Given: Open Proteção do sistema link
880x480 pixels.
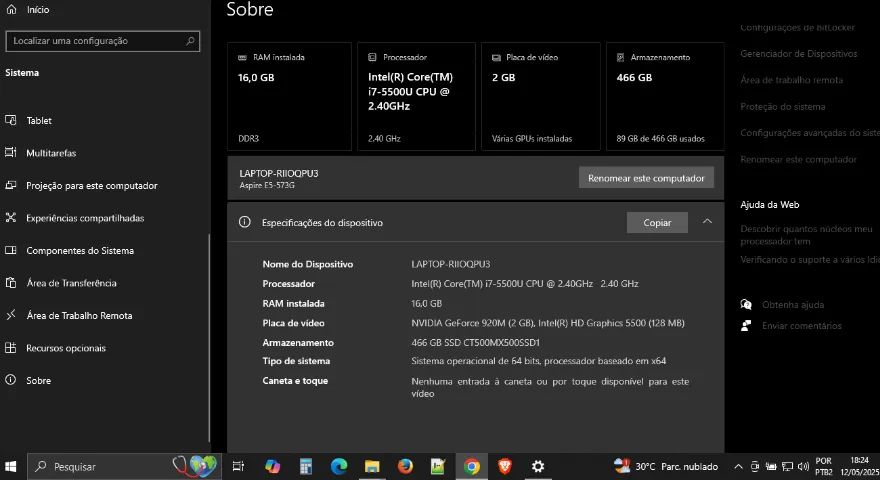Looking at the screenshot, I should (x=782, y=107).
